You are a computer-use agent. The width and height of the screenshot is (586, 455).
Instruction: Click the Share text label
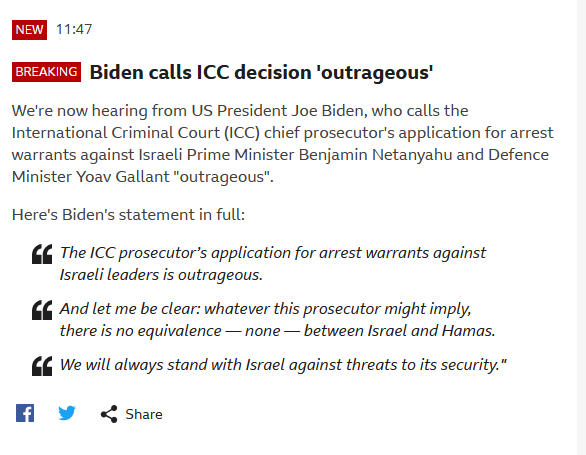(x=144, y=414)
